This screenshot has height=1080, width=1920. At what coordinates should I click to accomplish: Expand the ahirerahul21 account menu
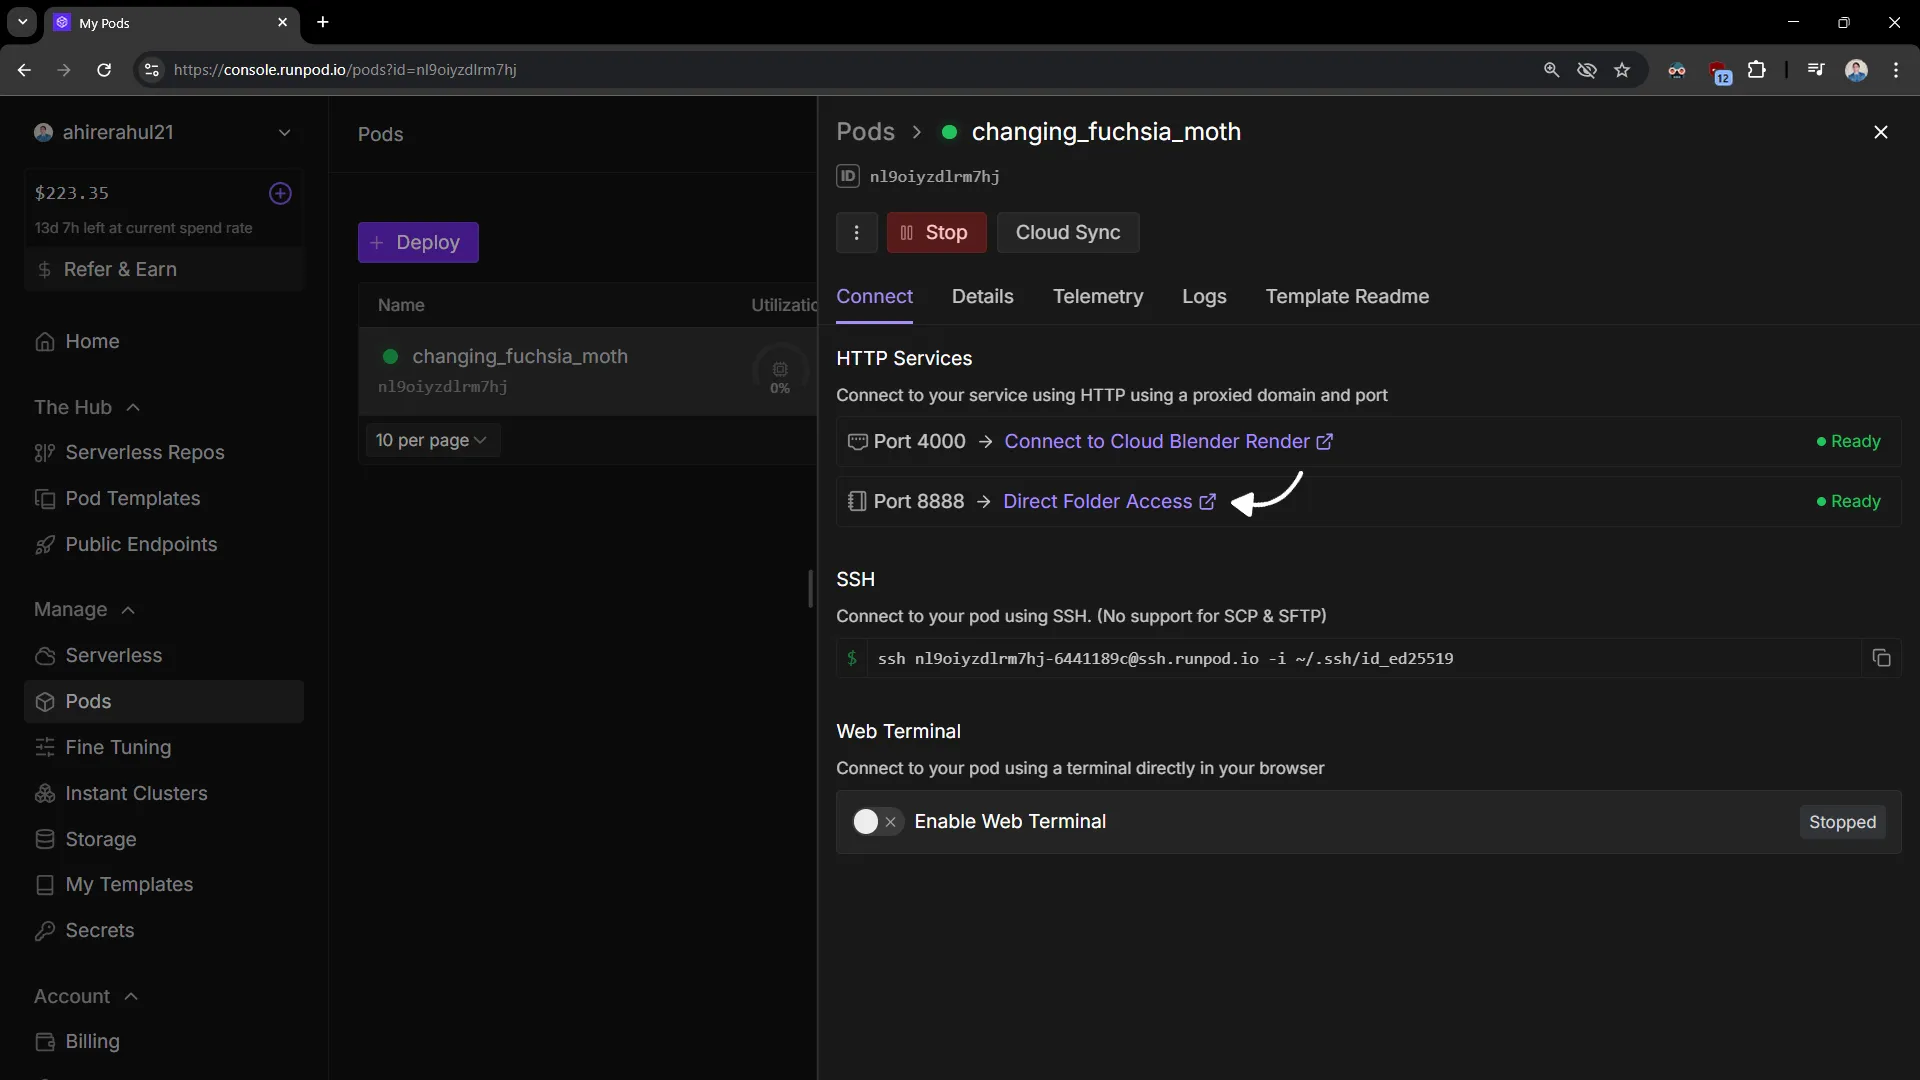(x=285, y=132)
